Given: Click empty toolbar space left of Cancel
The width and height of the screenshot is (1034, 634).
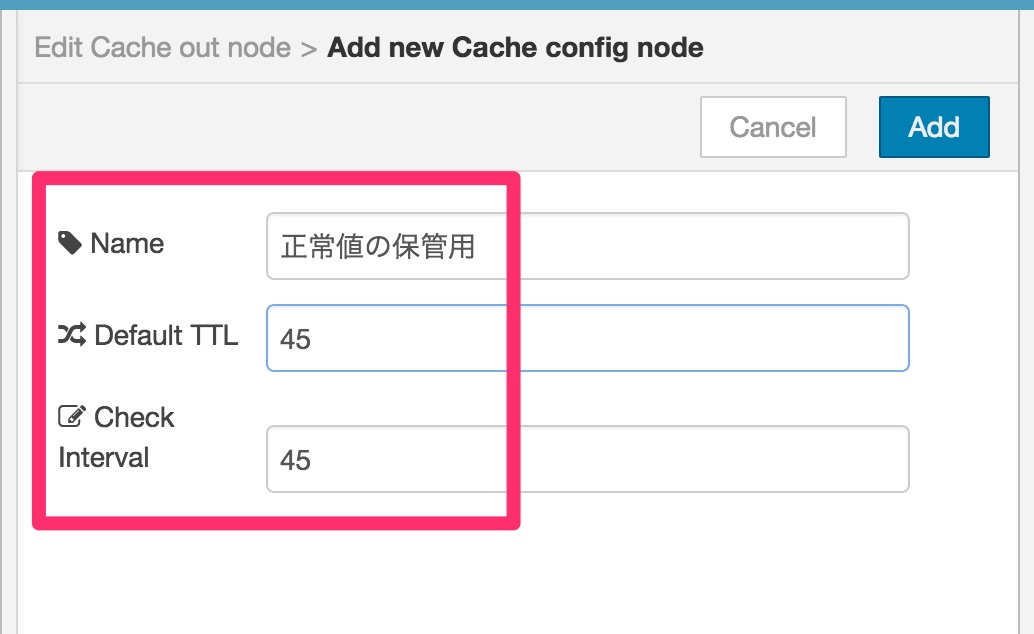Looking at the screenshot, I should point(356,127).
